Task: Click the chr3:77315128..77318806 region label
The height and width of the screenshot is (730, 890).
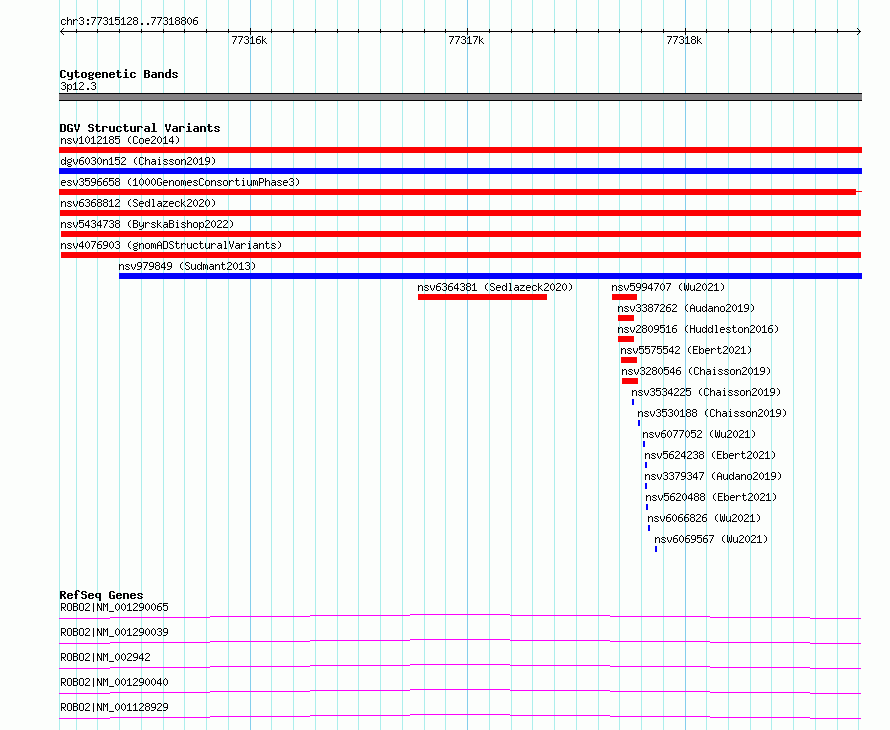Action: pyautogui.click(x=129, y=22)
